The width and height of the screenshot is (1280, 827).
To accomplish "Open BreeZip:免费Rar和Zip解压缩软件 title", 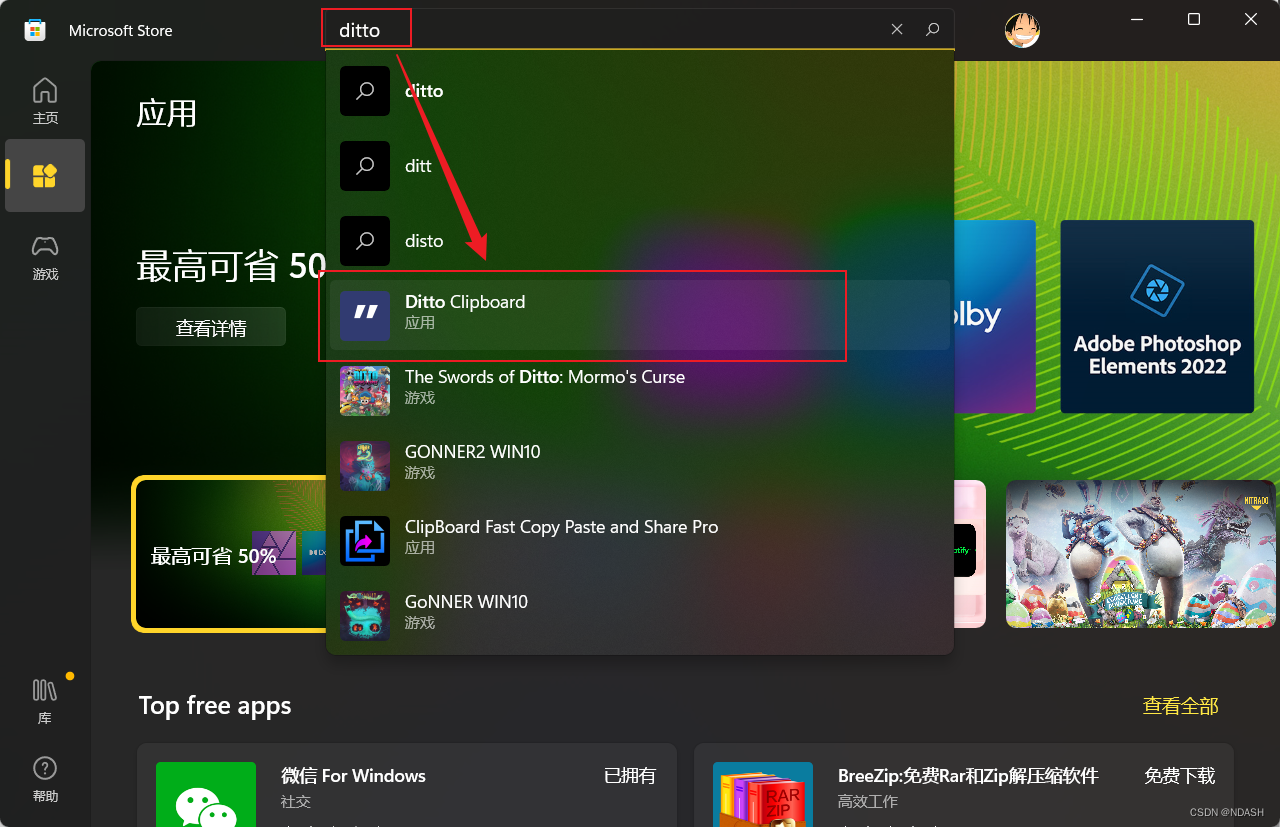I will point(968,776).
